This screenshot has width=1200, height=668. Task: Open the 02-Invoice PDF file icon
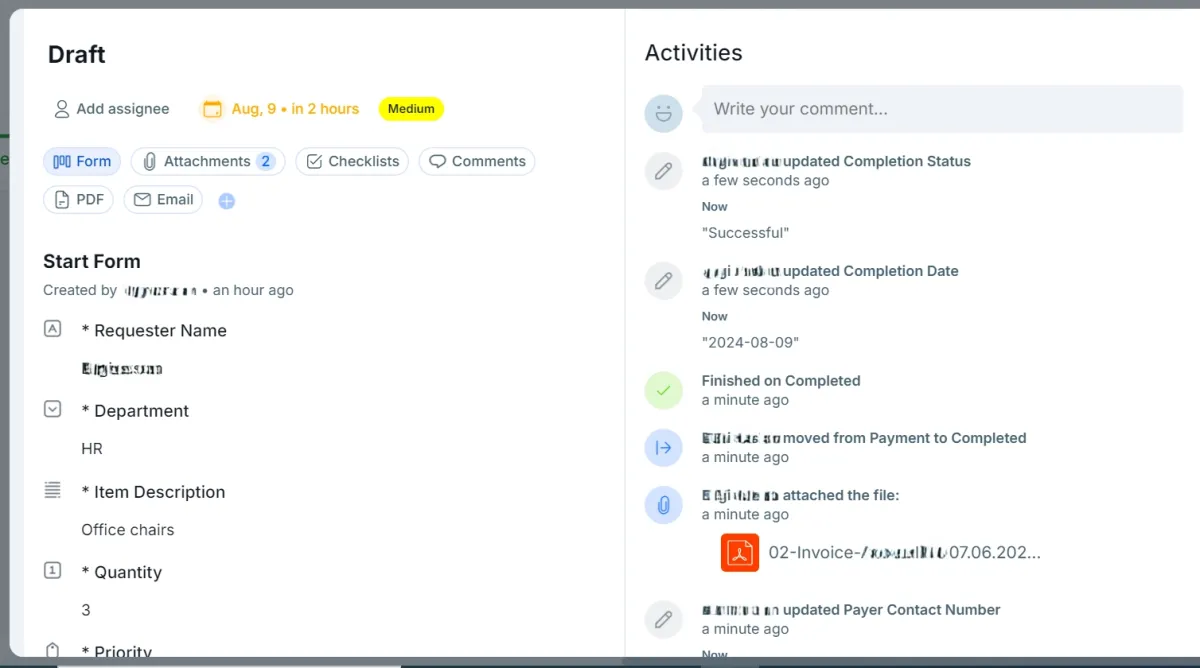[740, 552]
